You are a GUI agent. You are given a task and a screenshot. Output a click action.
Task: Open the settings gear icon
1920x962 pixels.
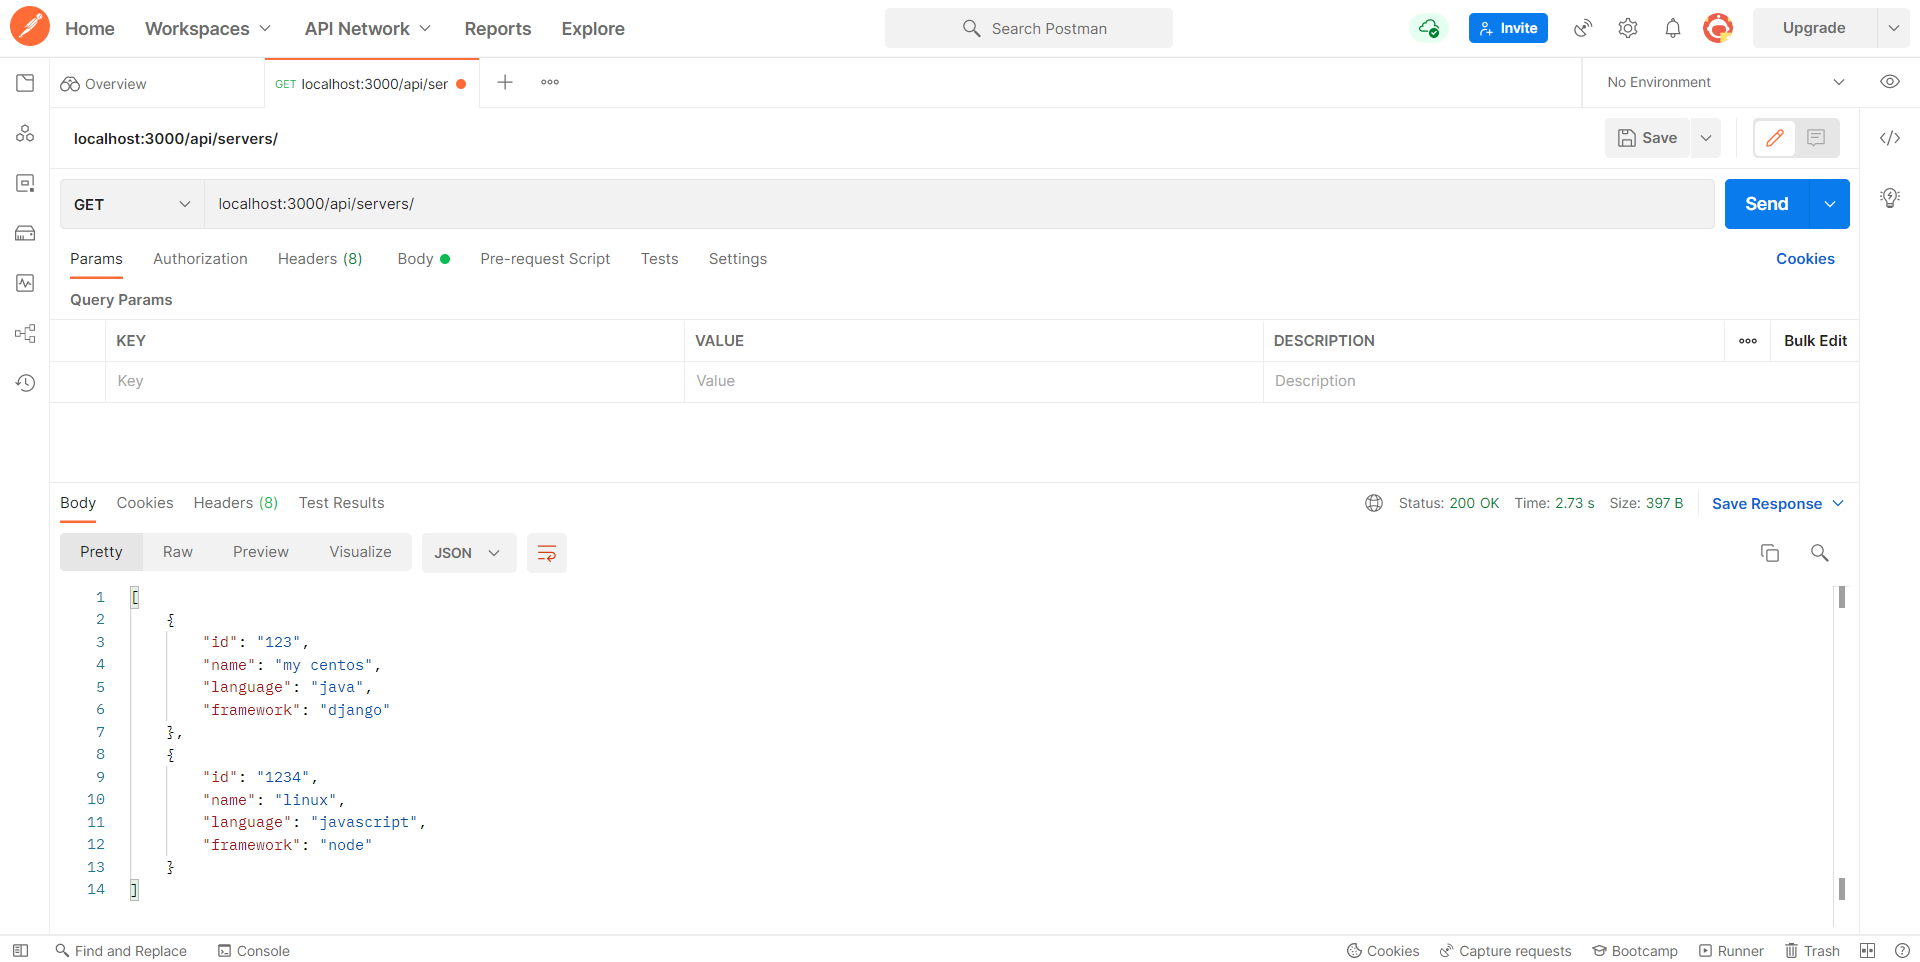1628,28
